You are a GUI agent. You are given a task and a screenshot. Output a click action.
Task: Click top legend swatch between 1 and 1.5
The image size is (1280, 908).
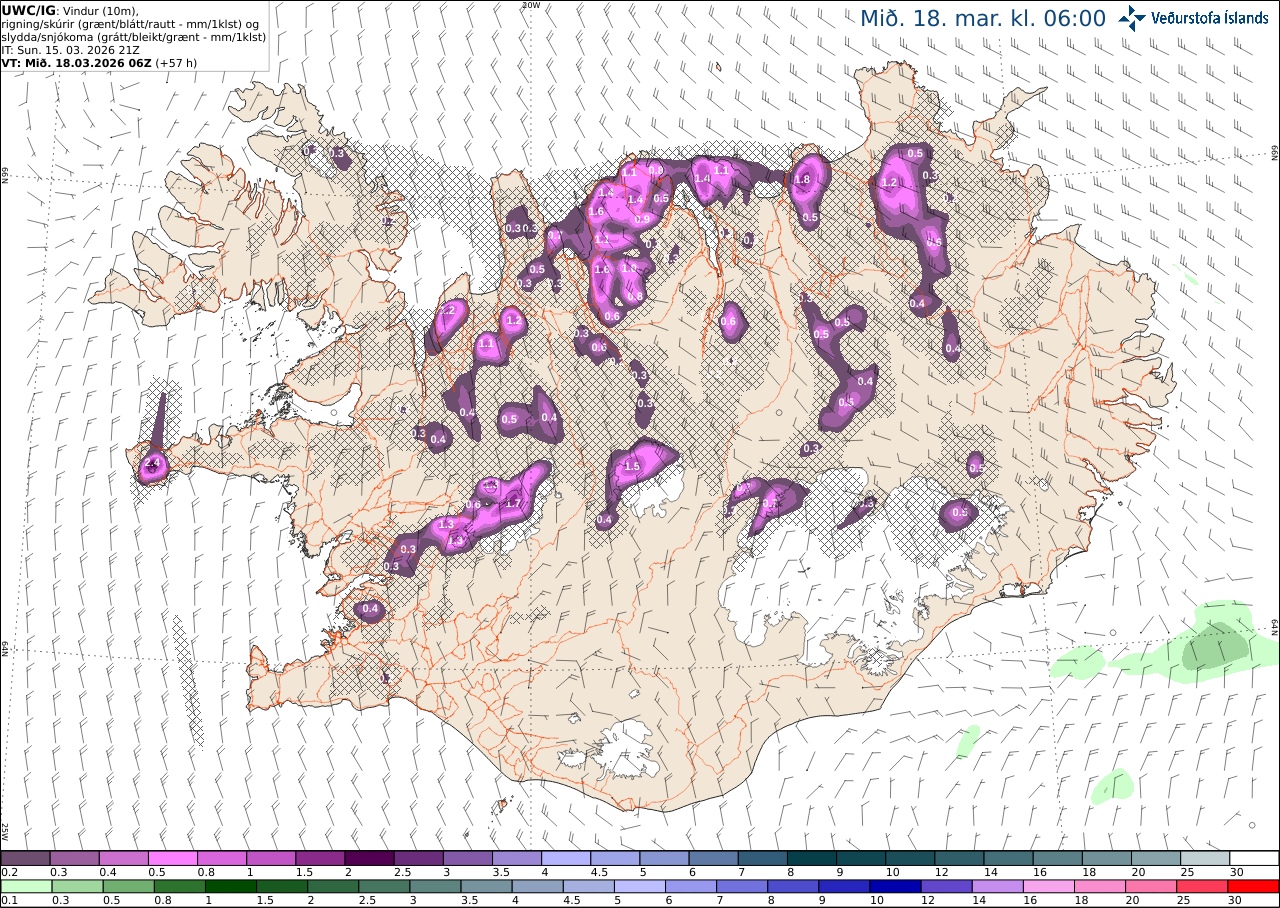click(x=271, y=858)
